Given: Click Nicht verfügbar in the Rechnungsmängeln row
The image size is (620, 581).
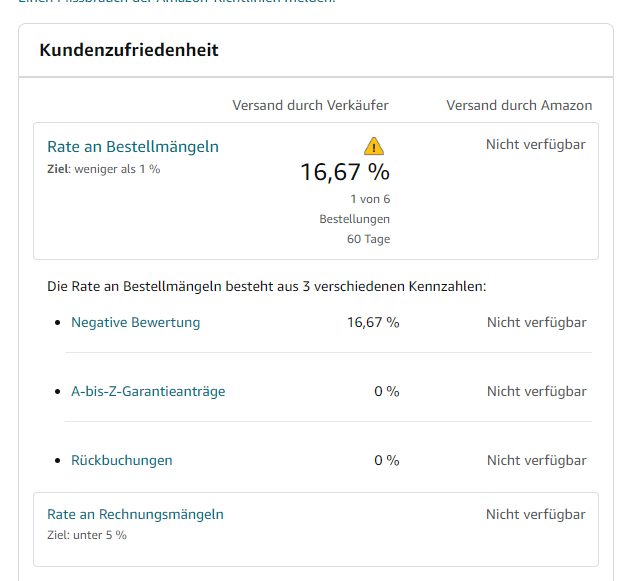Looking at the screenshot, I should tap(535, 514).
